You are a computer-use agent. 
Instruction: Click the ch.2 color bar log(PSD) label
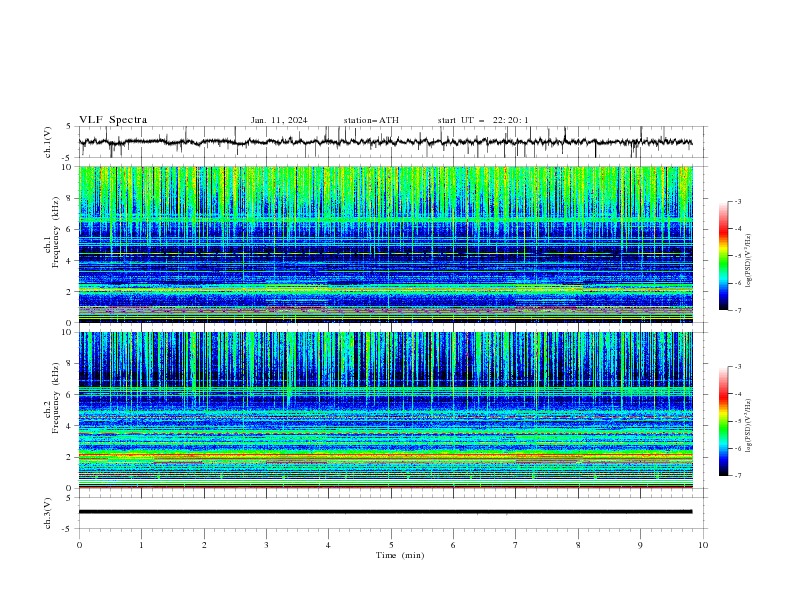point(748,425)
